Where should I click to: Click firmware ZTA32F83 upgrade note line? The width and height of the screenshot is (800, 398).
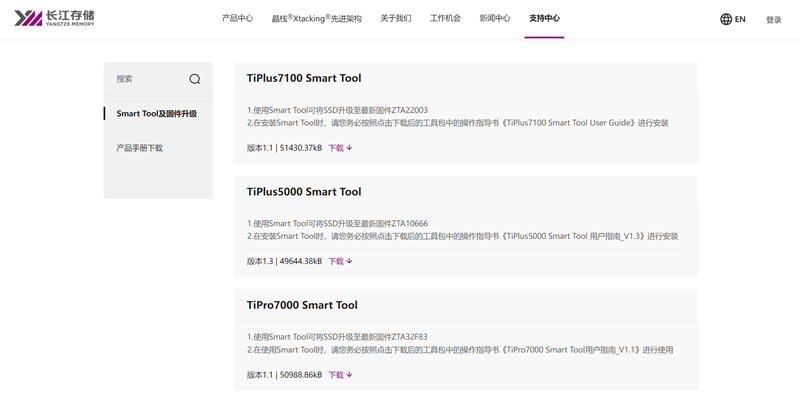pyautogui.click(x=337, y=337)
